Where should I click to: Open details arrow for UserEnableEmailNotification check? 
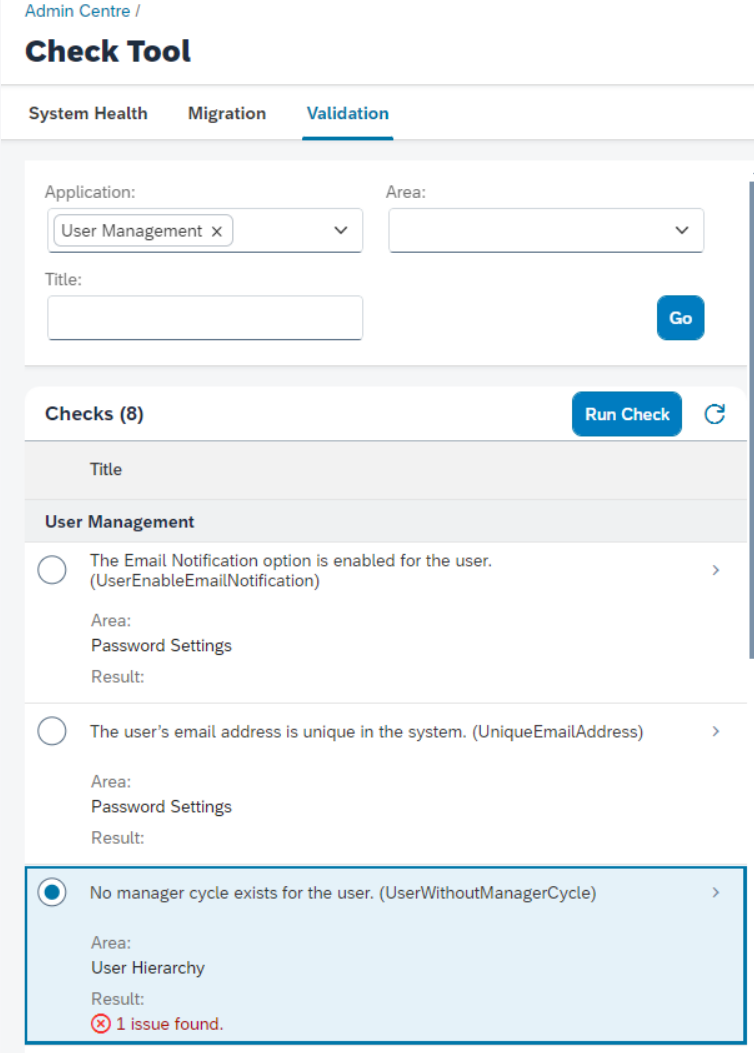716,570
